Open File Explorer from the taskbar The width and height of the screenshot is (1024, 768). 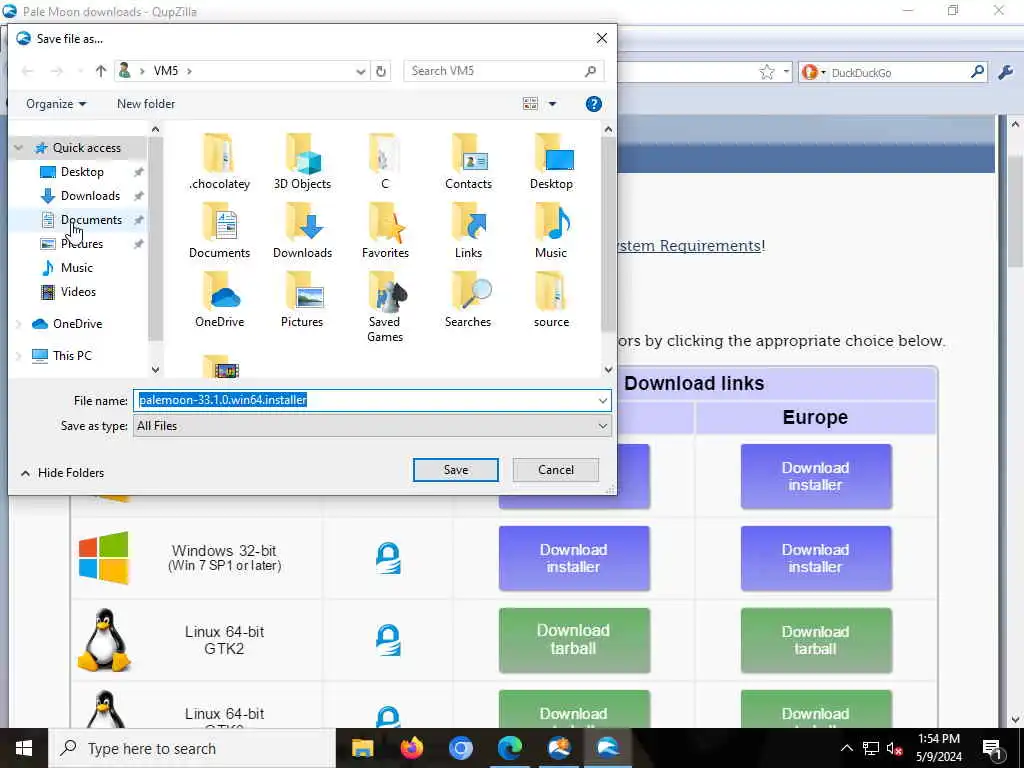pyautogui.click(x=362, y=748)
